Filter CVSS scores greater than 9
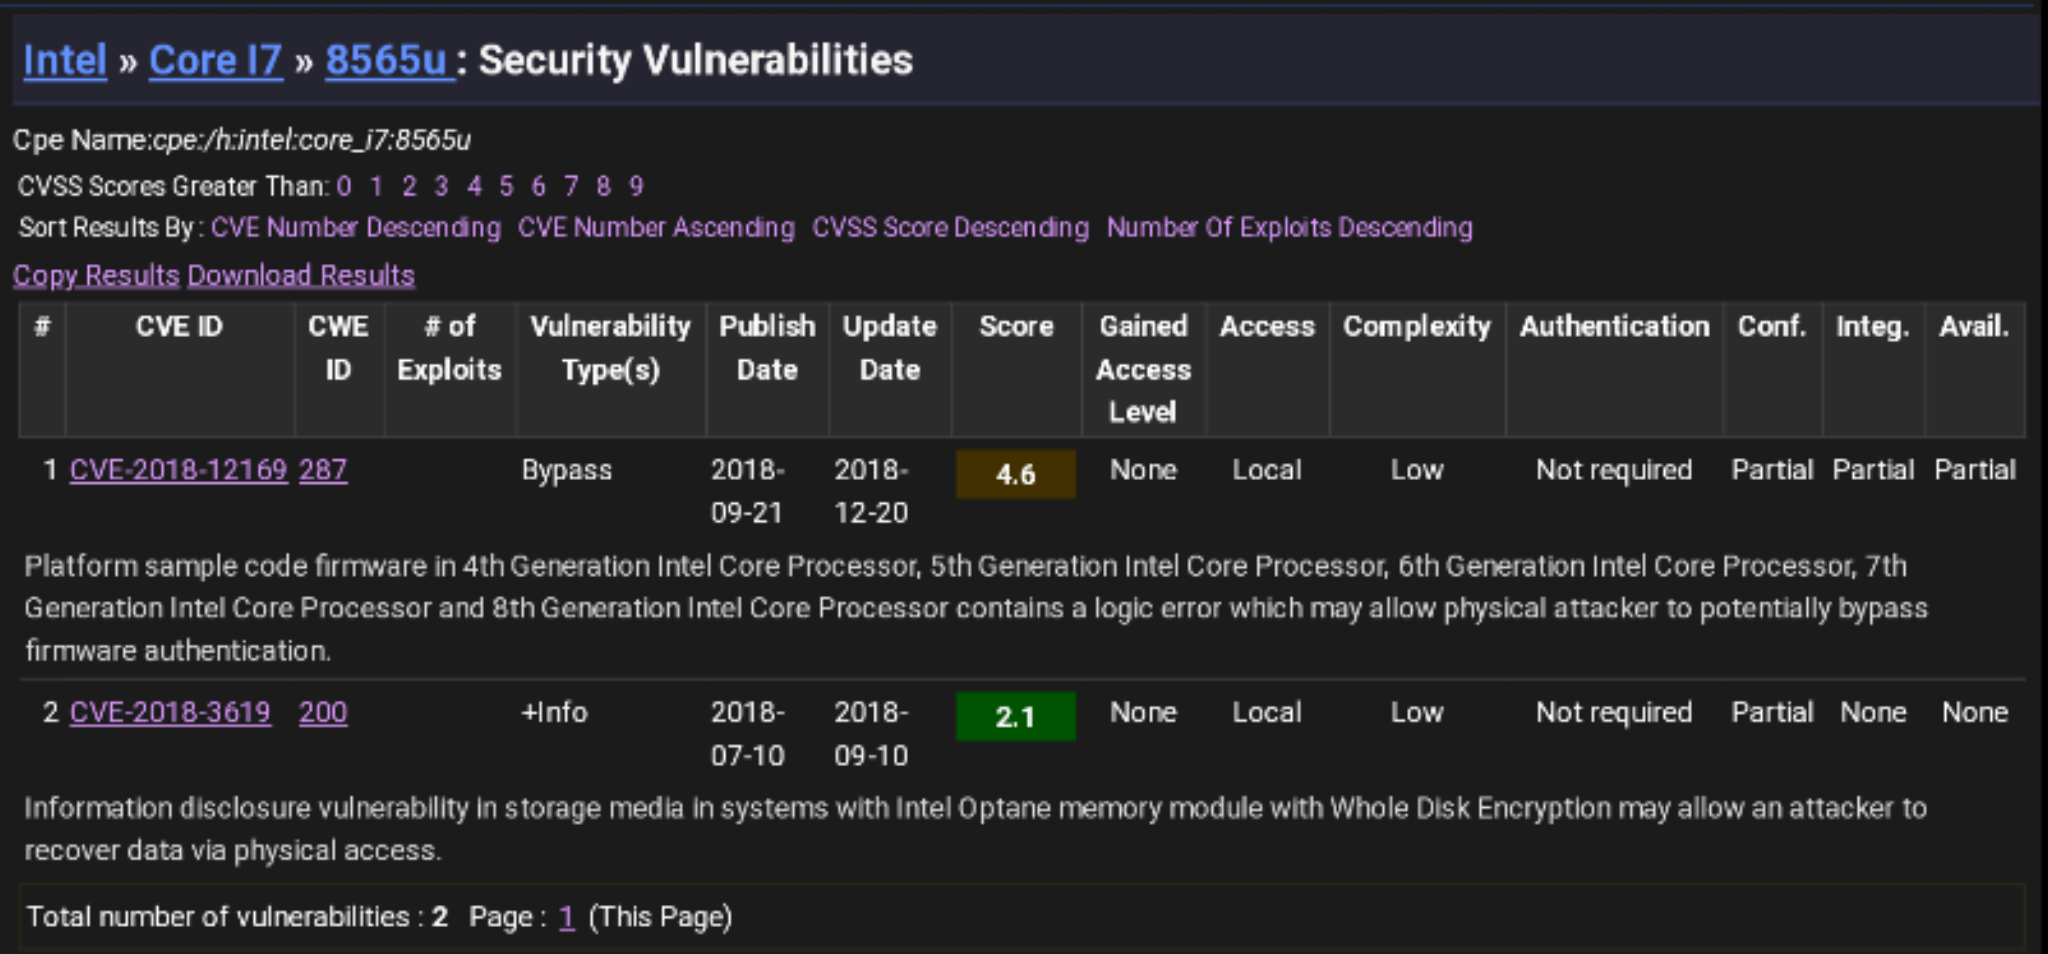 tap(636, 186)
